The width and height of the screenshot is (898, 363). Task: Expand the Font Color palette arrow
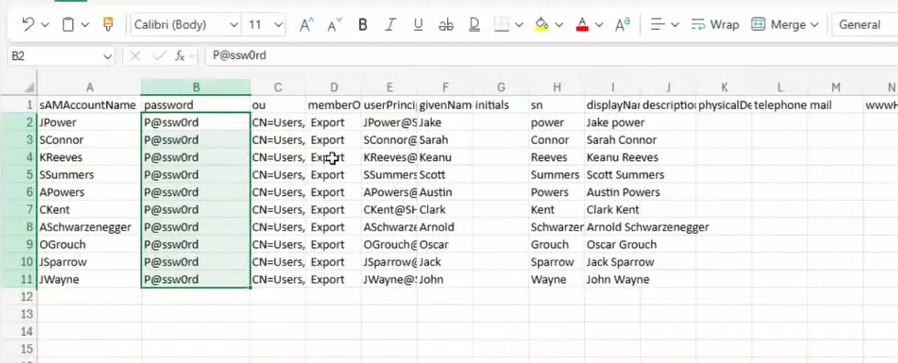coord(600,25)
